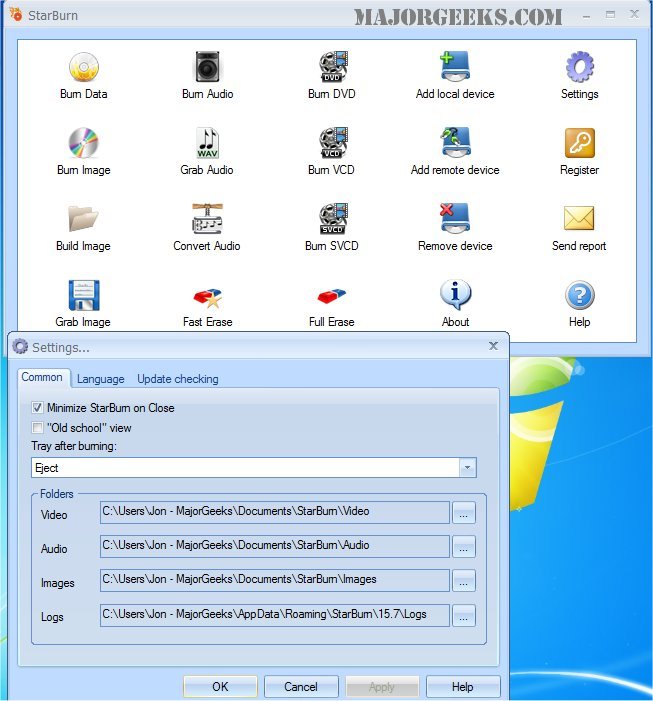653x701 pixels.
Task: Switch to the Language tab
Action: pos(101,379)
